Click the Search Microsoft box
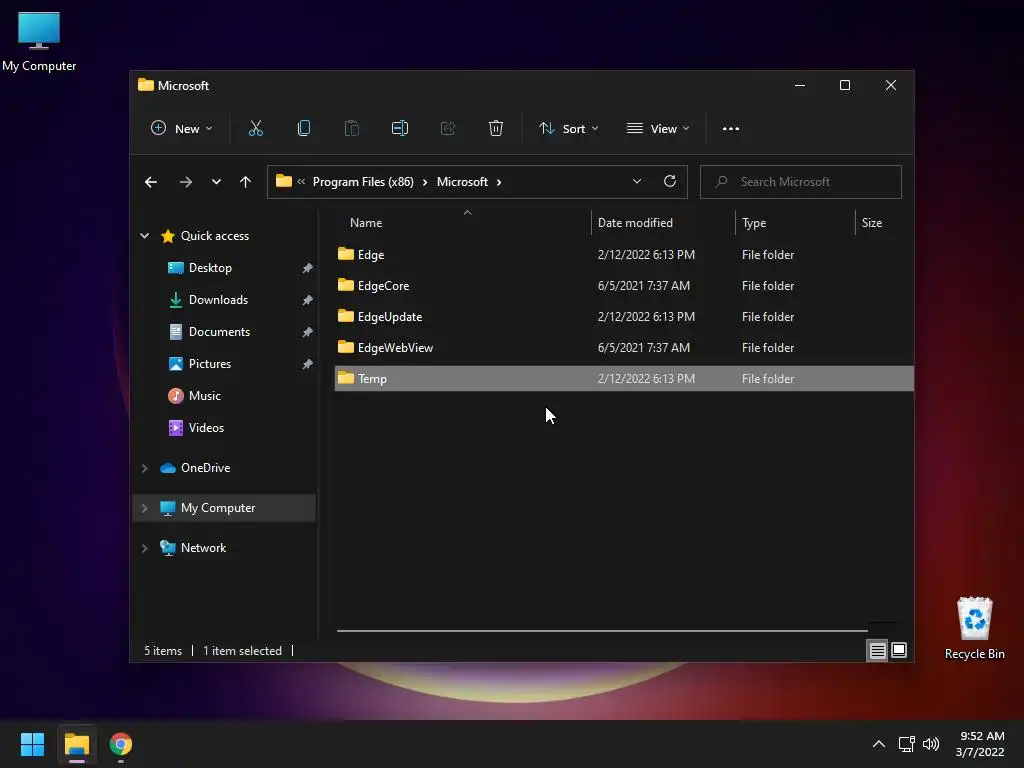The width and height of the screenshot is (1024, 768). [801, 182]
